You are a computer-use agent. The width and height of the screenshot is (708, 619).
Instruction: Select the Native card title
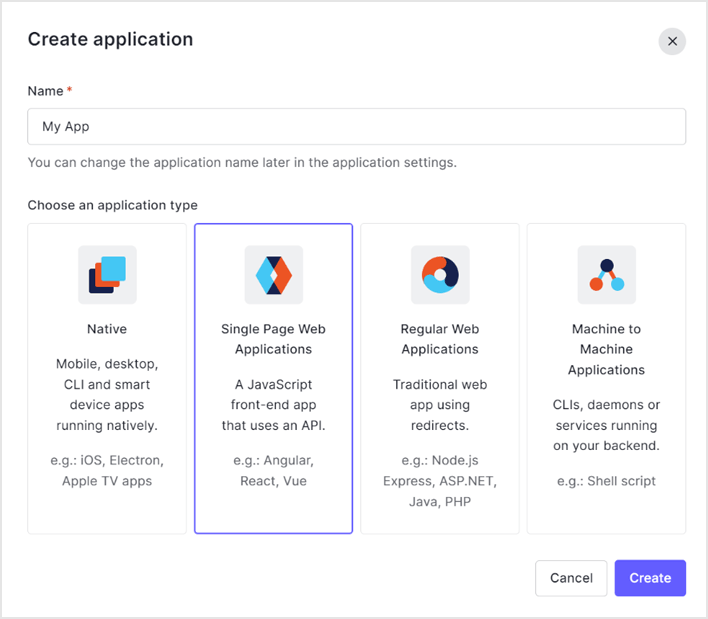pos(107,329)
